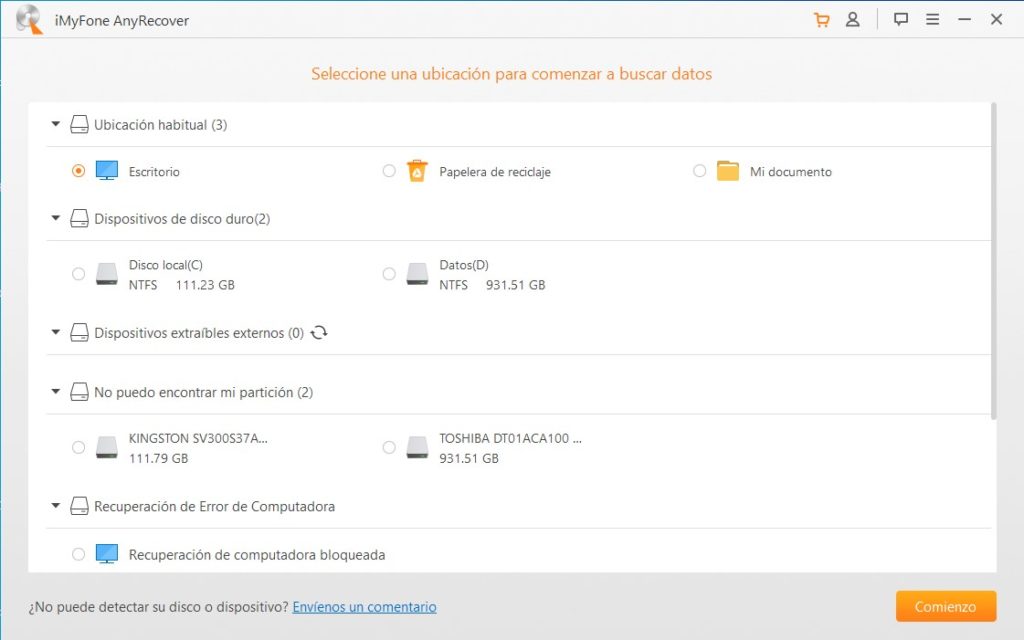Click the vertical scrollbar of location list

(x=993, y=260)
